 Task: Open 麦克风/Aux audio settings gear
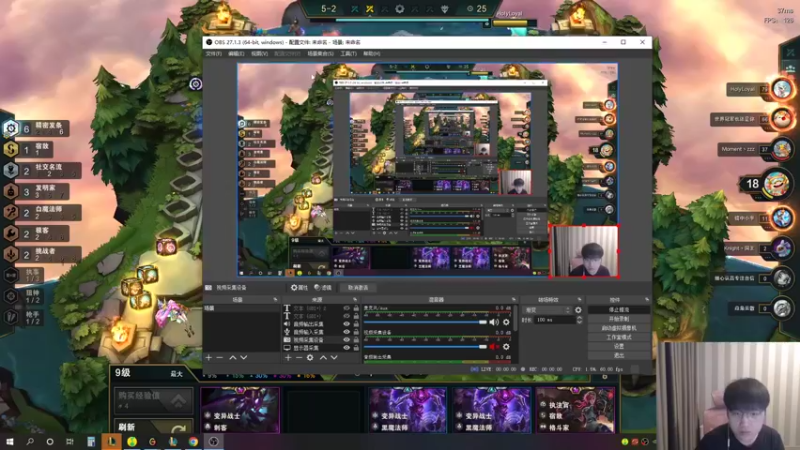tap(506, 322)
